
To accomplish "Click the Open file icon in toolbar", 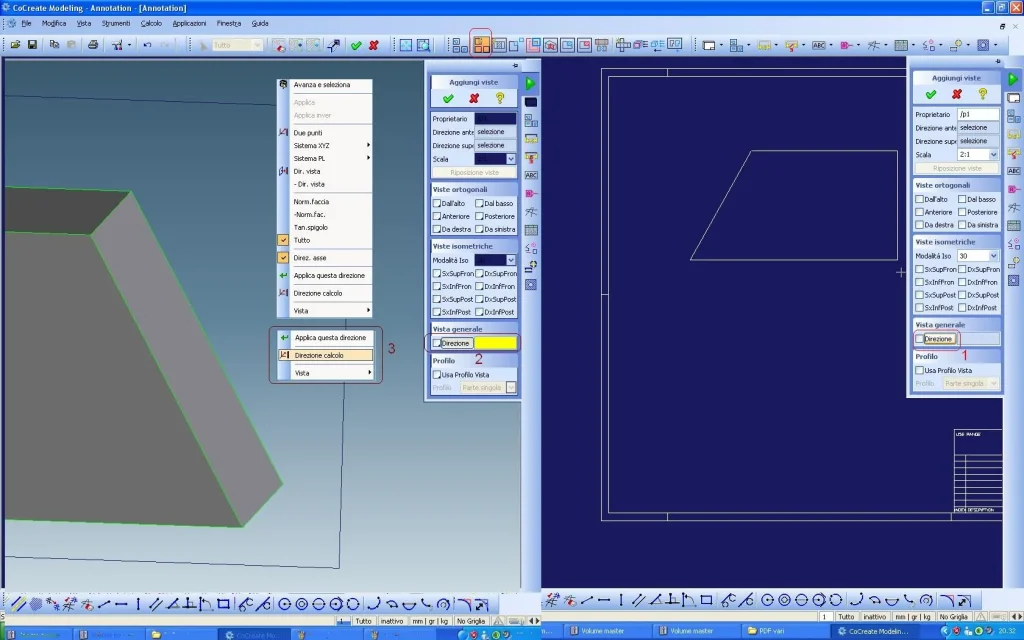I will [14, 44].
